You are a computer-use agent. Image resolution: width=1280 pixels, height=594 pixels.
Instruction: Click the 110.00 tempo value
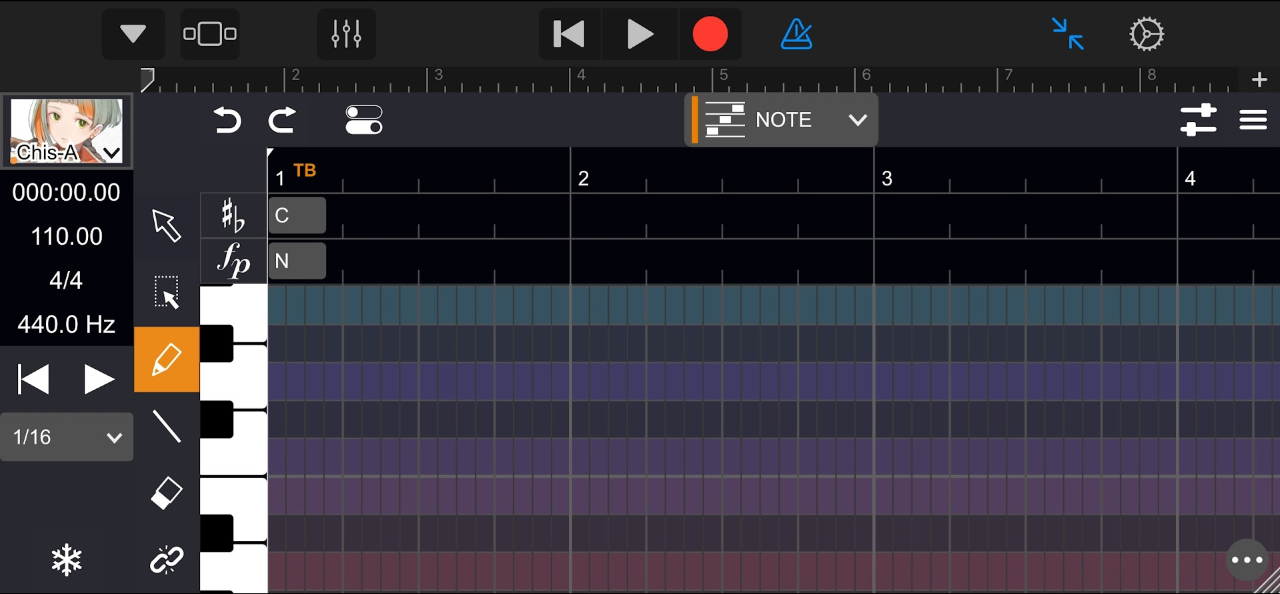67,237
